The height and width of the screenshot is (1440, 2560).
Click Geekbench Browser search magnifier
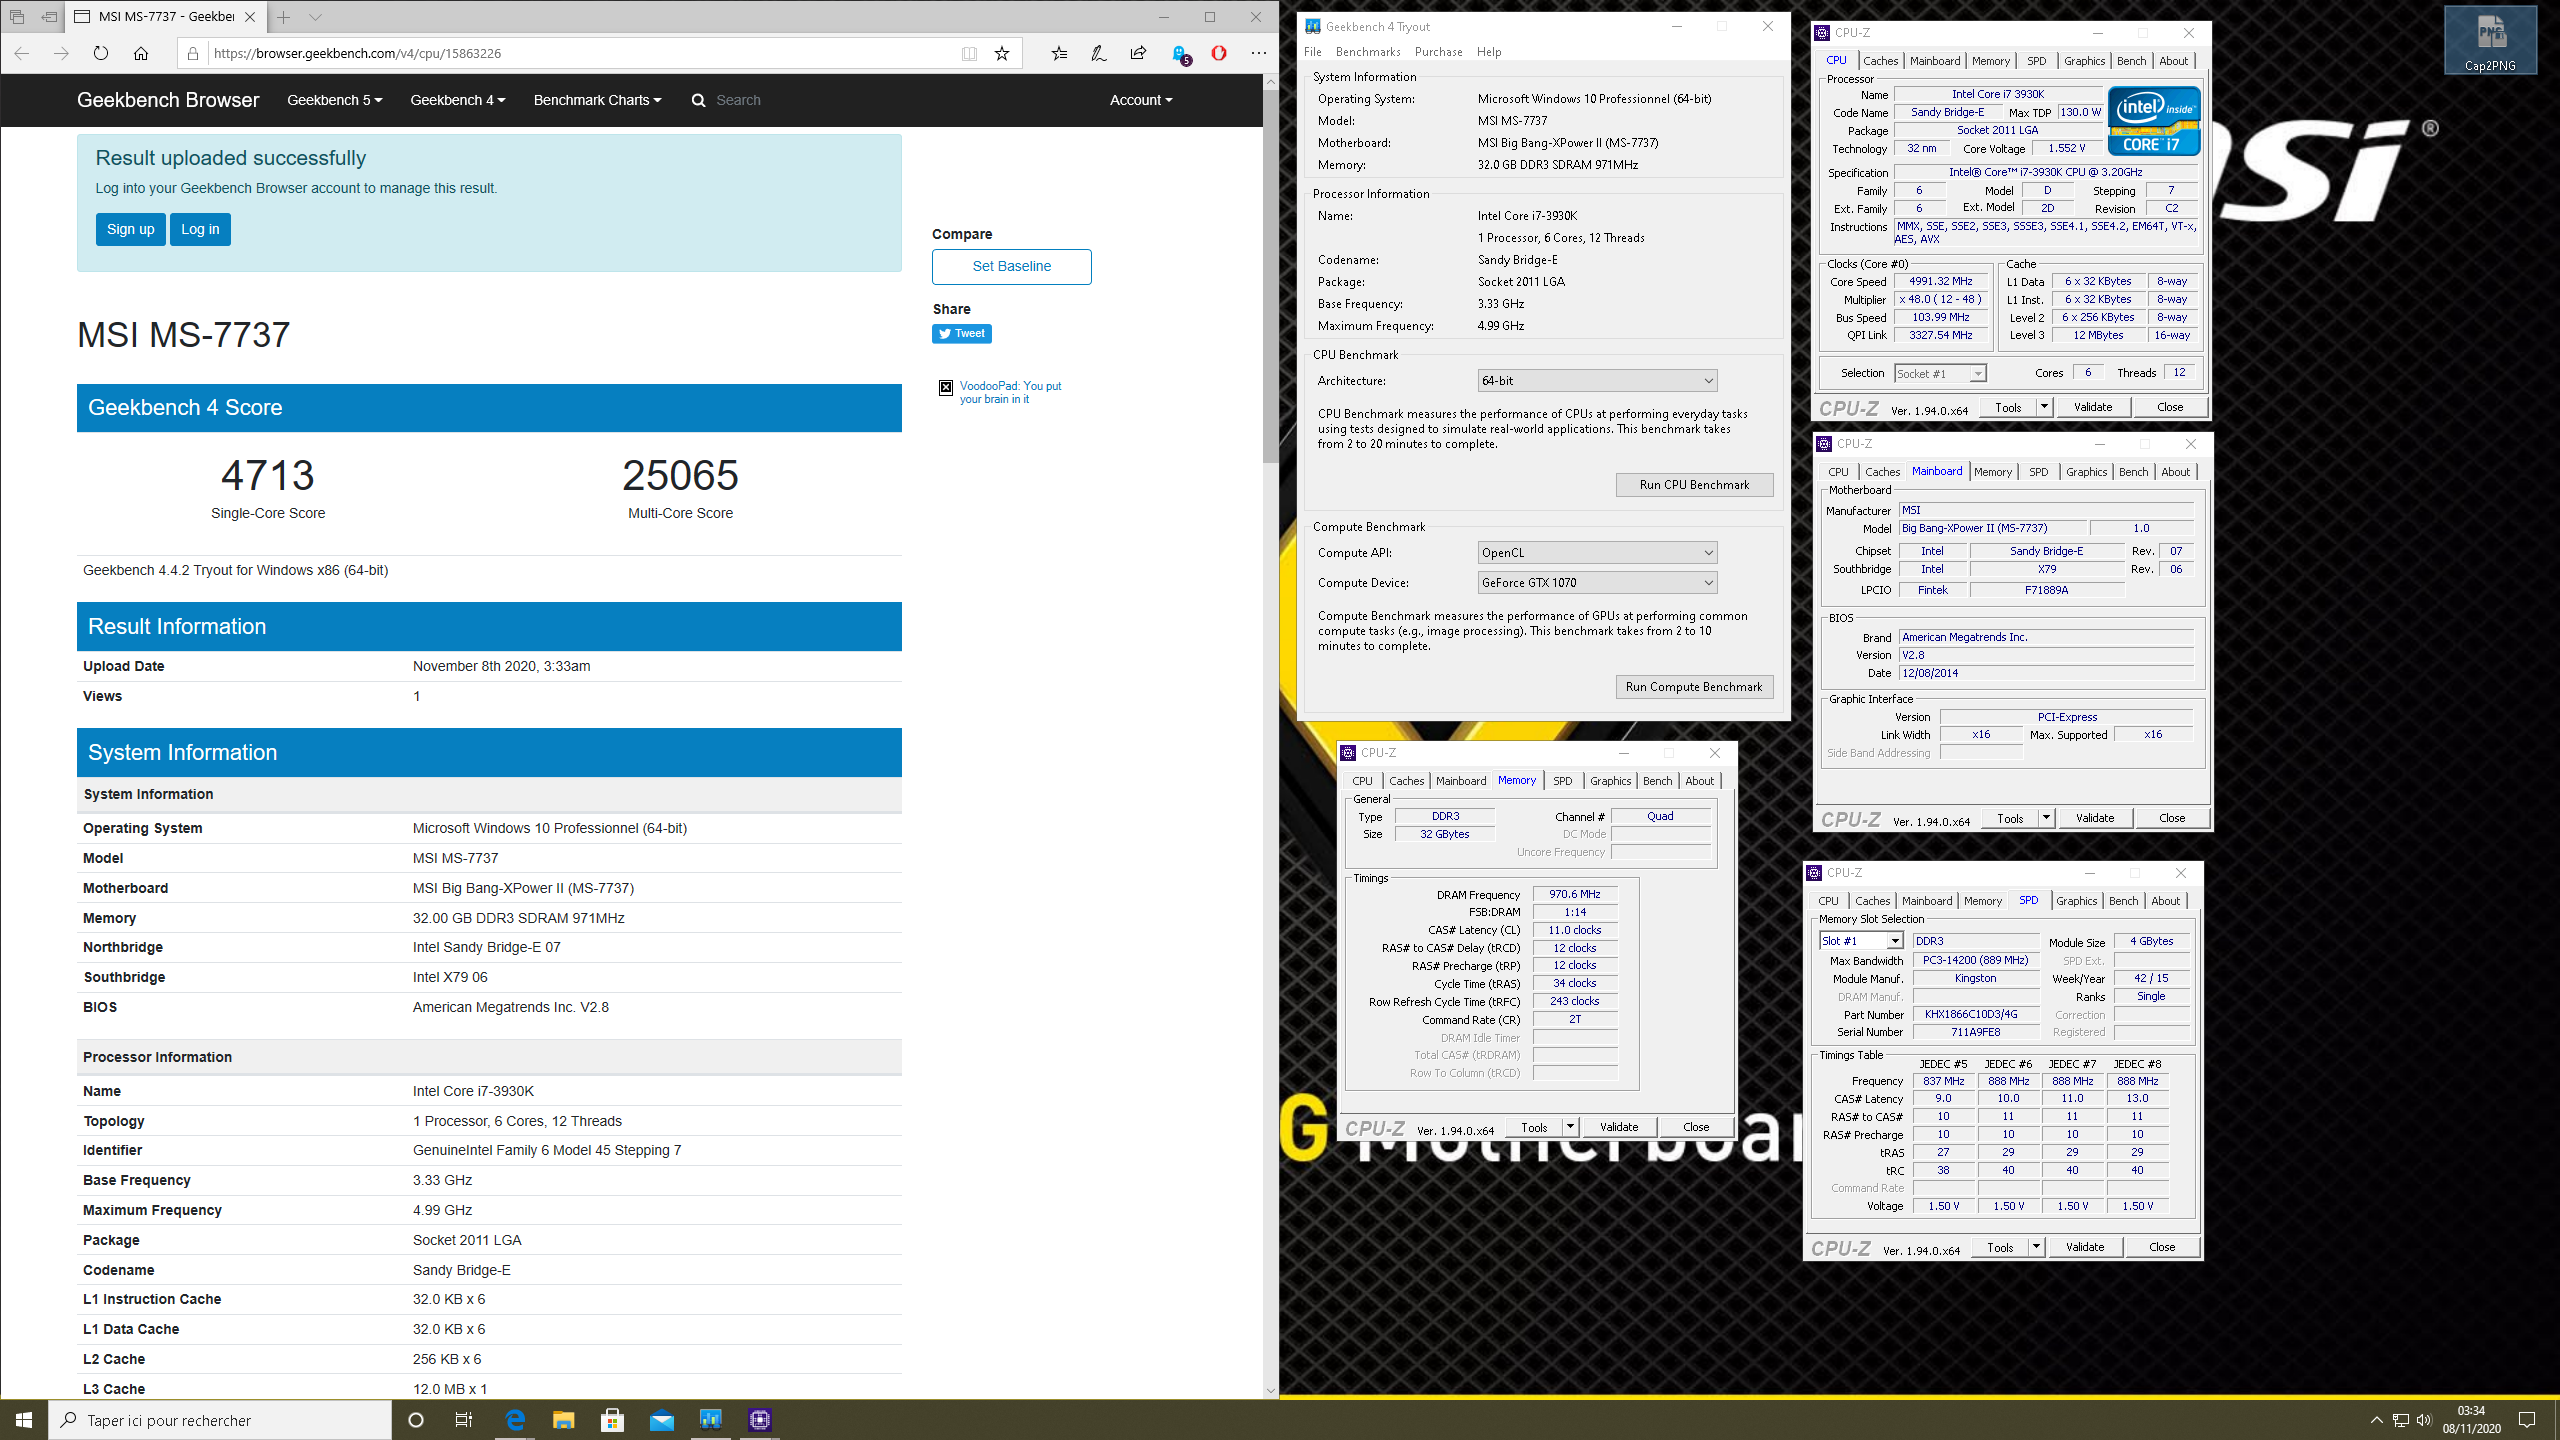coord(698,100)
